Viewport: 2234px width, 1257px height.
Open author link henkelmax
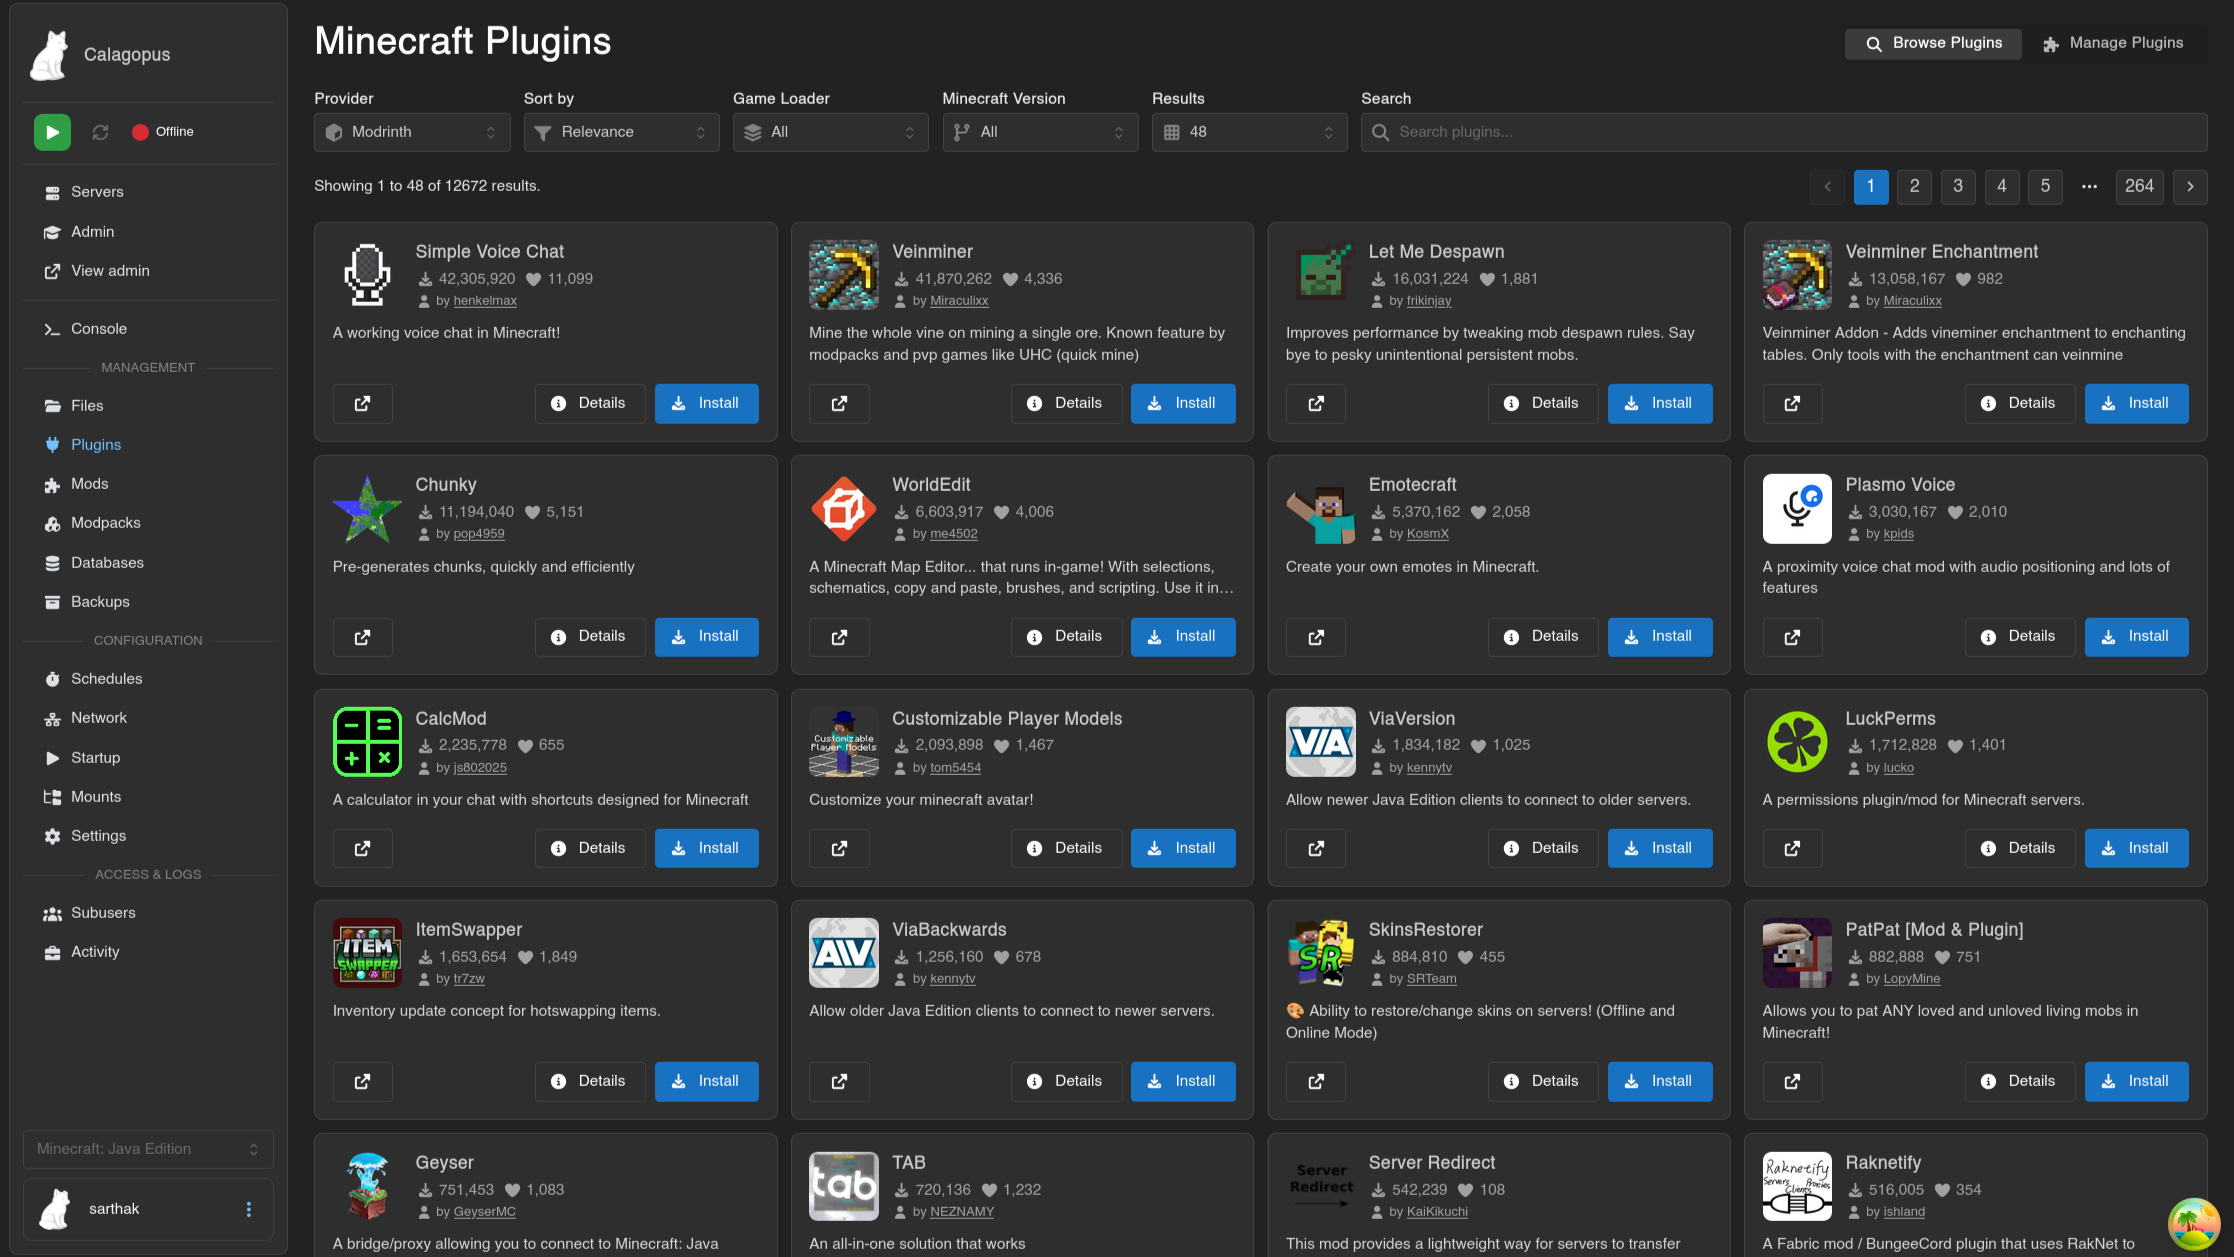coord(485,301)
